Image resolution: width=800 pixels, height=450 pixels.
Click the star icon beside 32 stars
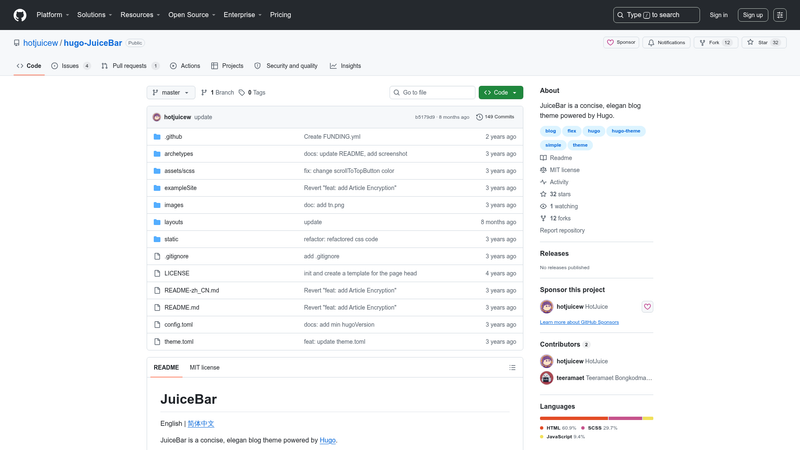(x=543, y=194)
